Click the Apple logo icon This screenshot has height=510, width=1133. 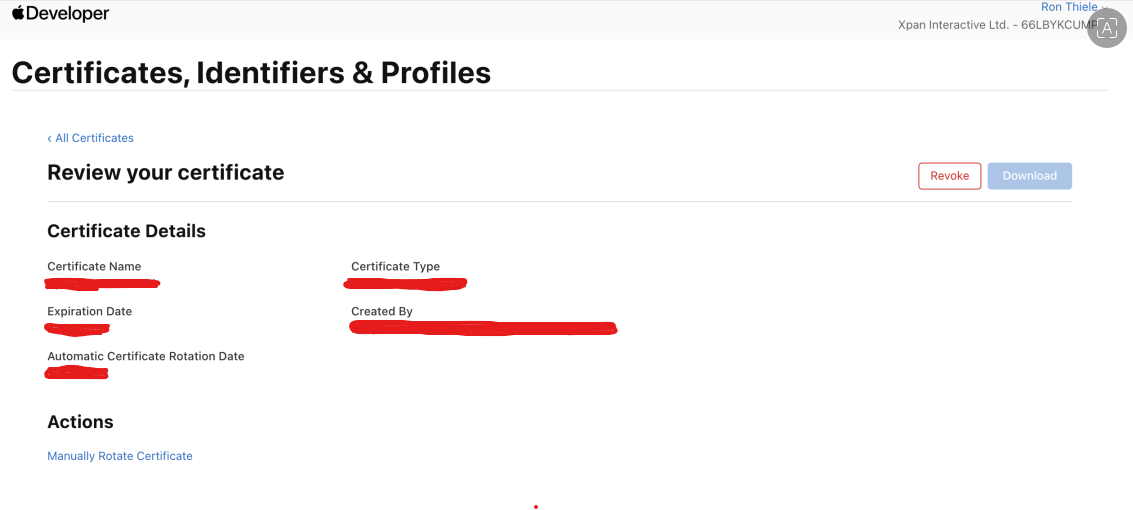[18, 12]
